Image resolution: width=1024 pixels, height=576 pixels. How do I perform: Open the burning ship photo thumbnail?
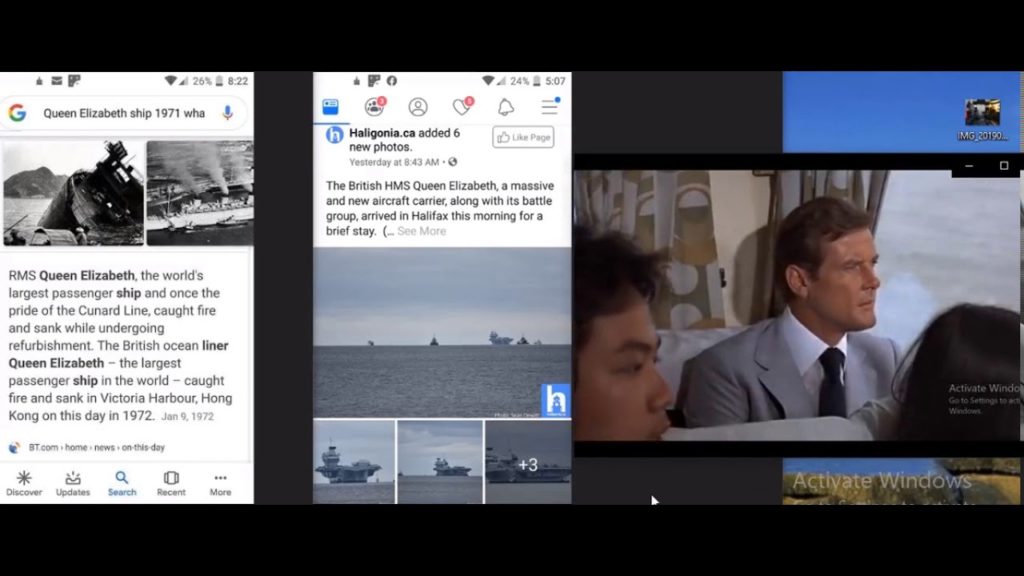point(200,193)
